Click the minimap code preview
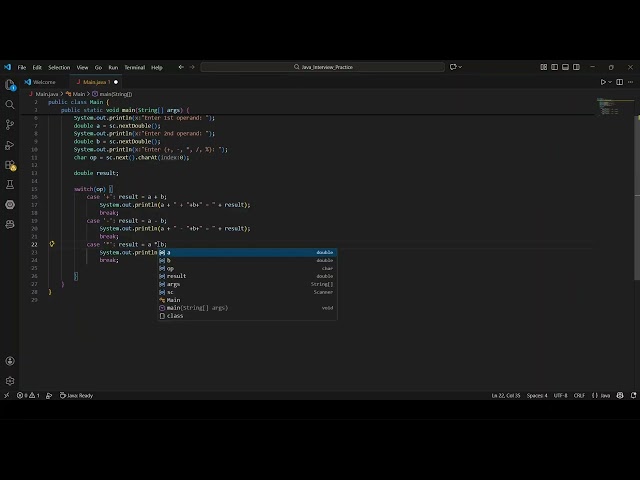This screenshot has height=480, width=640. [x=608, y=107]
